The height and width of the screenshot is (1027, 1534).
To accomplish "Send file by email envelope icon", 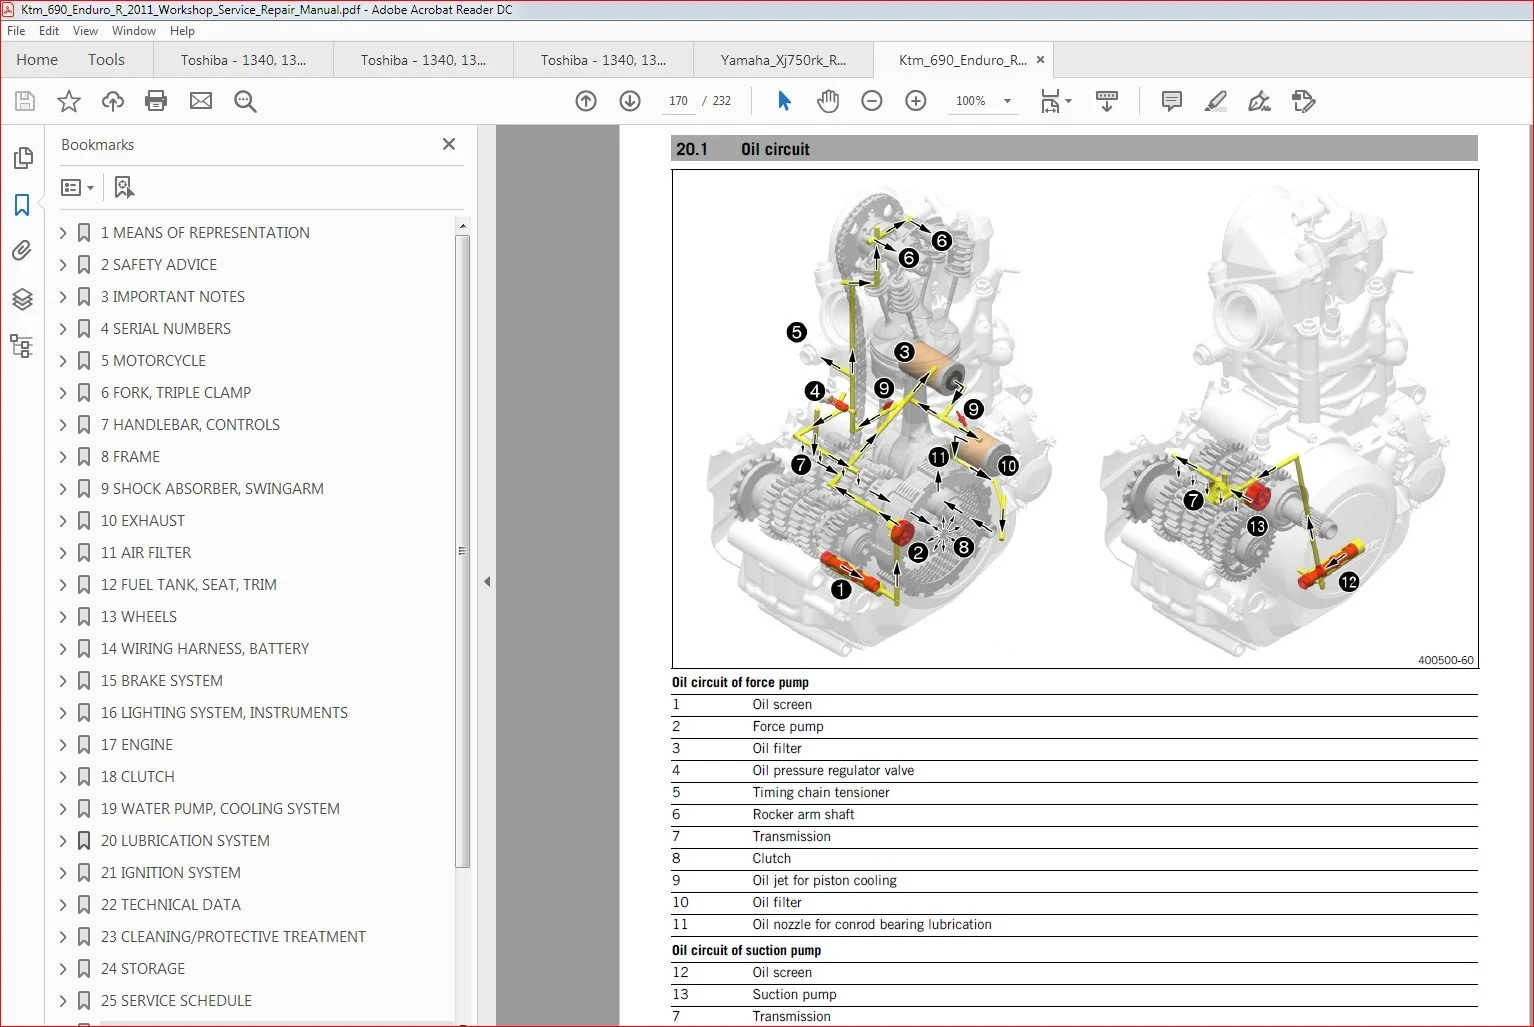I will (x=201, y=101).
